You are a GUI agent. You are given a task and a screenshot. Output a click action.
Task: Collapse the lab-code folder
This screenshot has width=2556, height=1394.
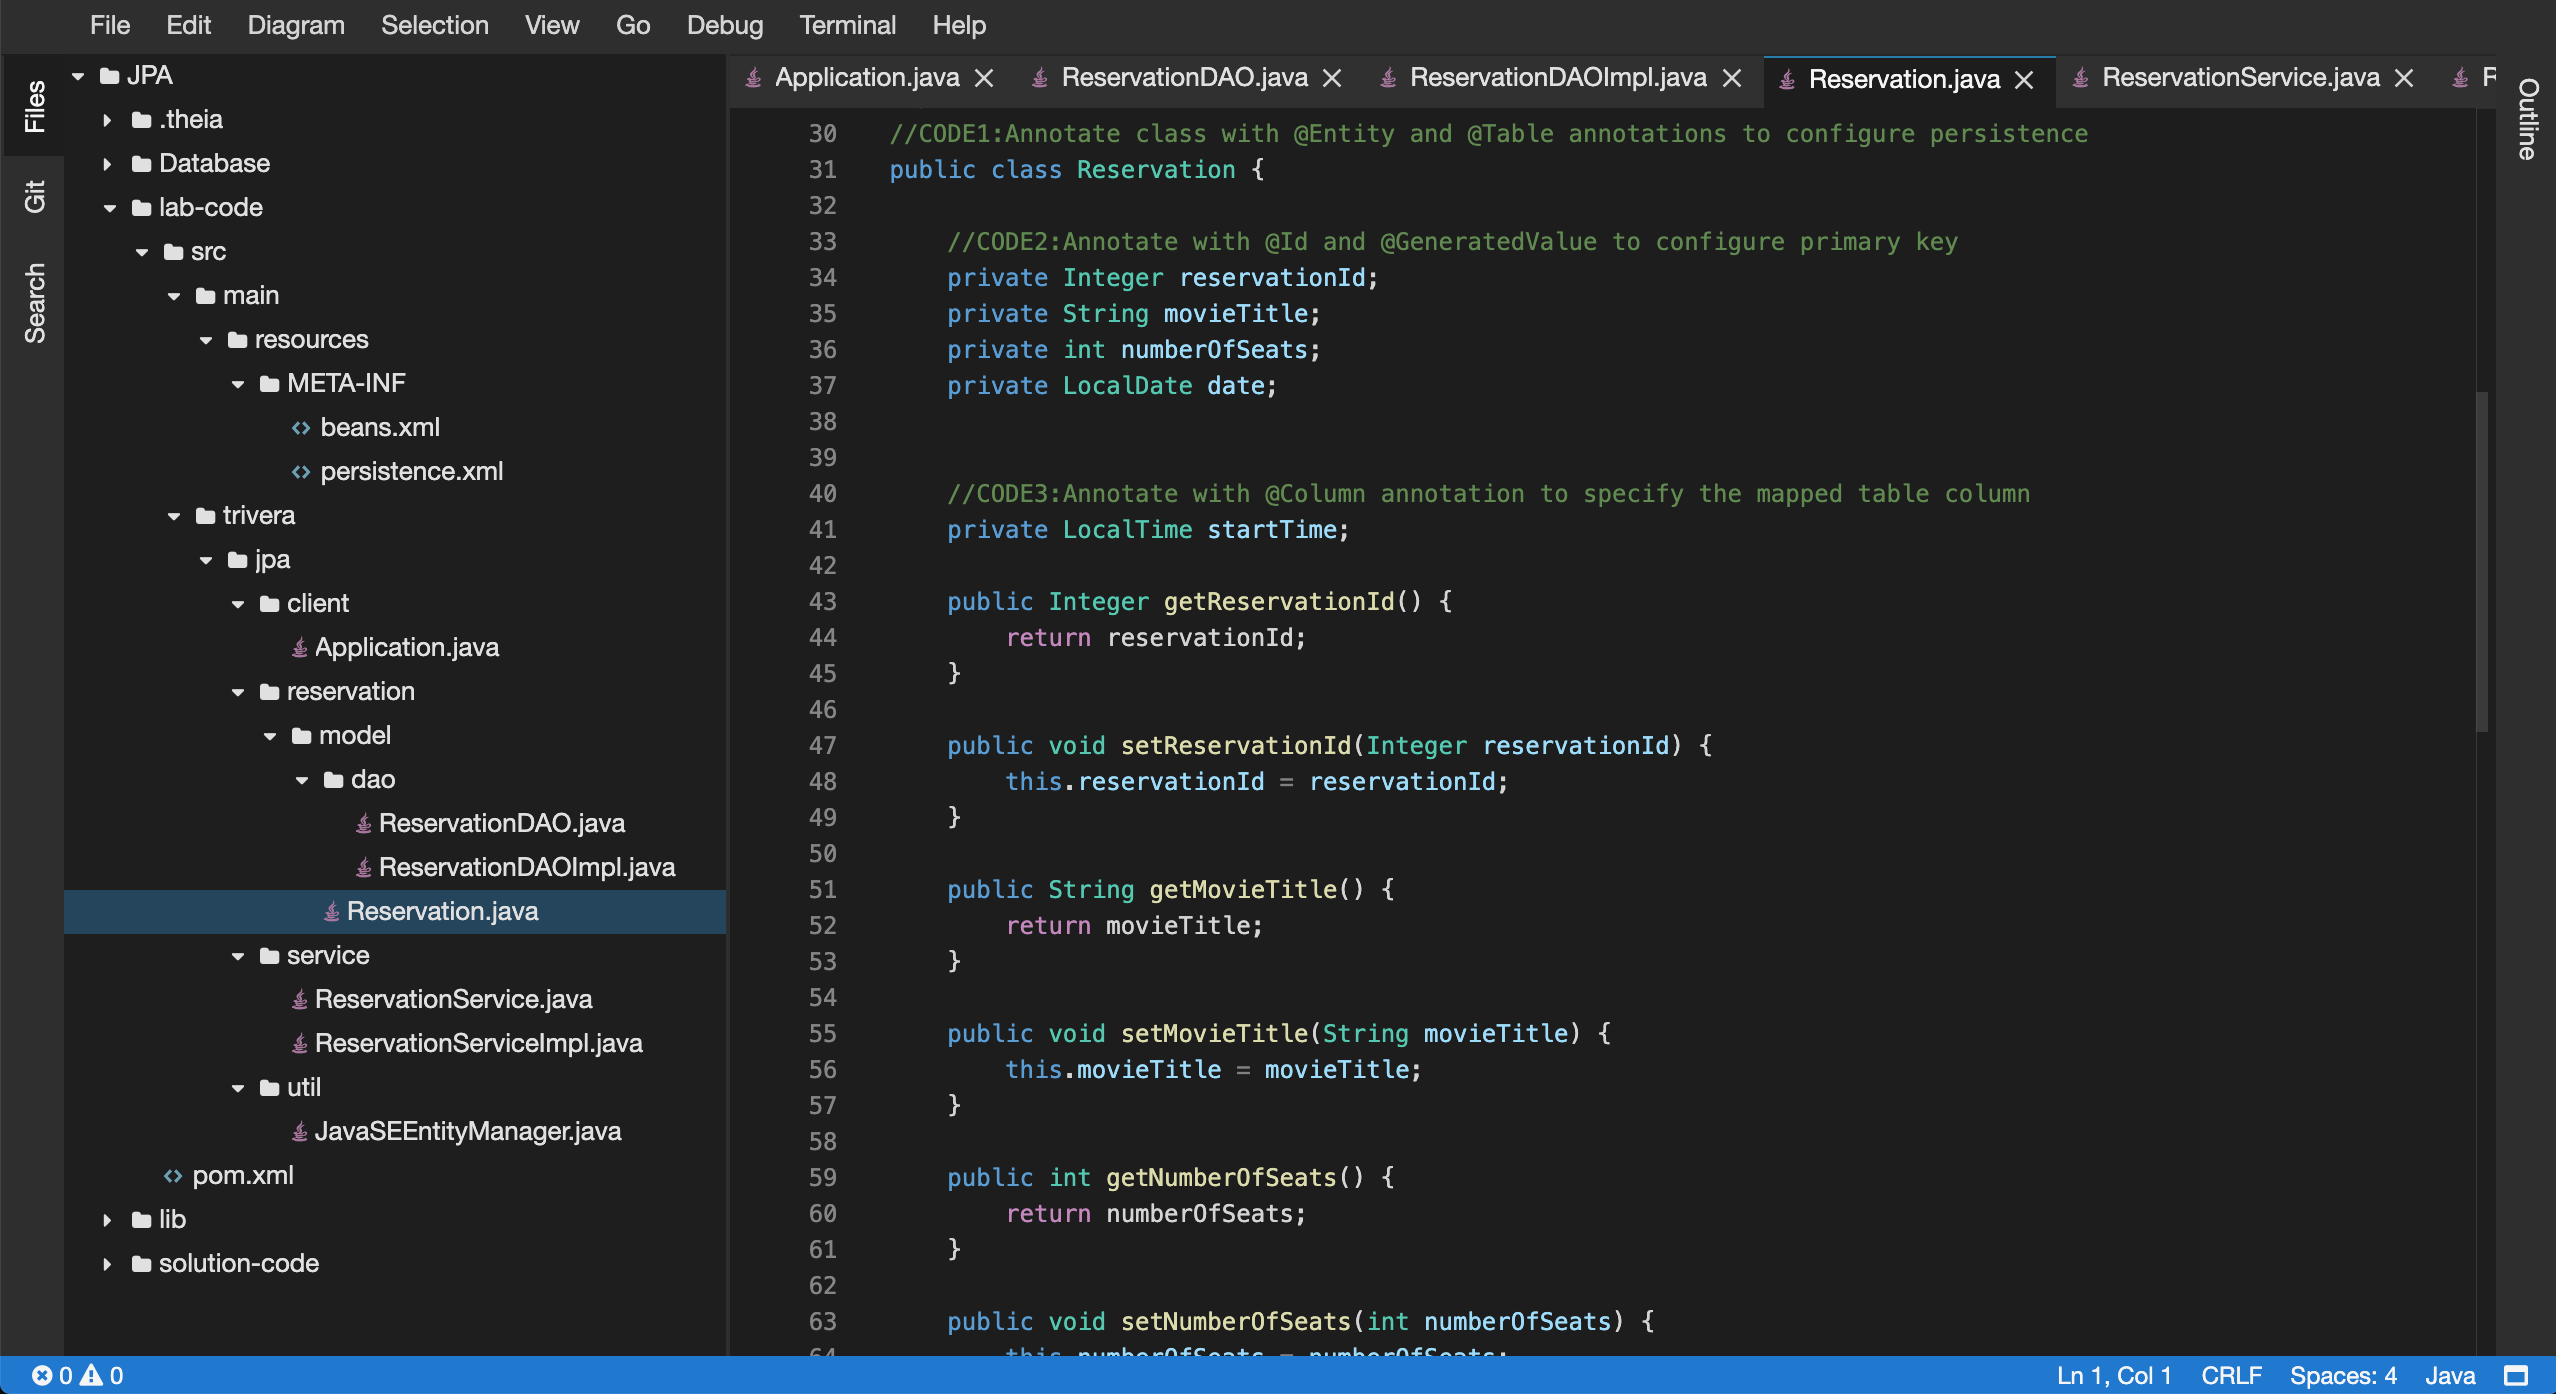[110, 208]
